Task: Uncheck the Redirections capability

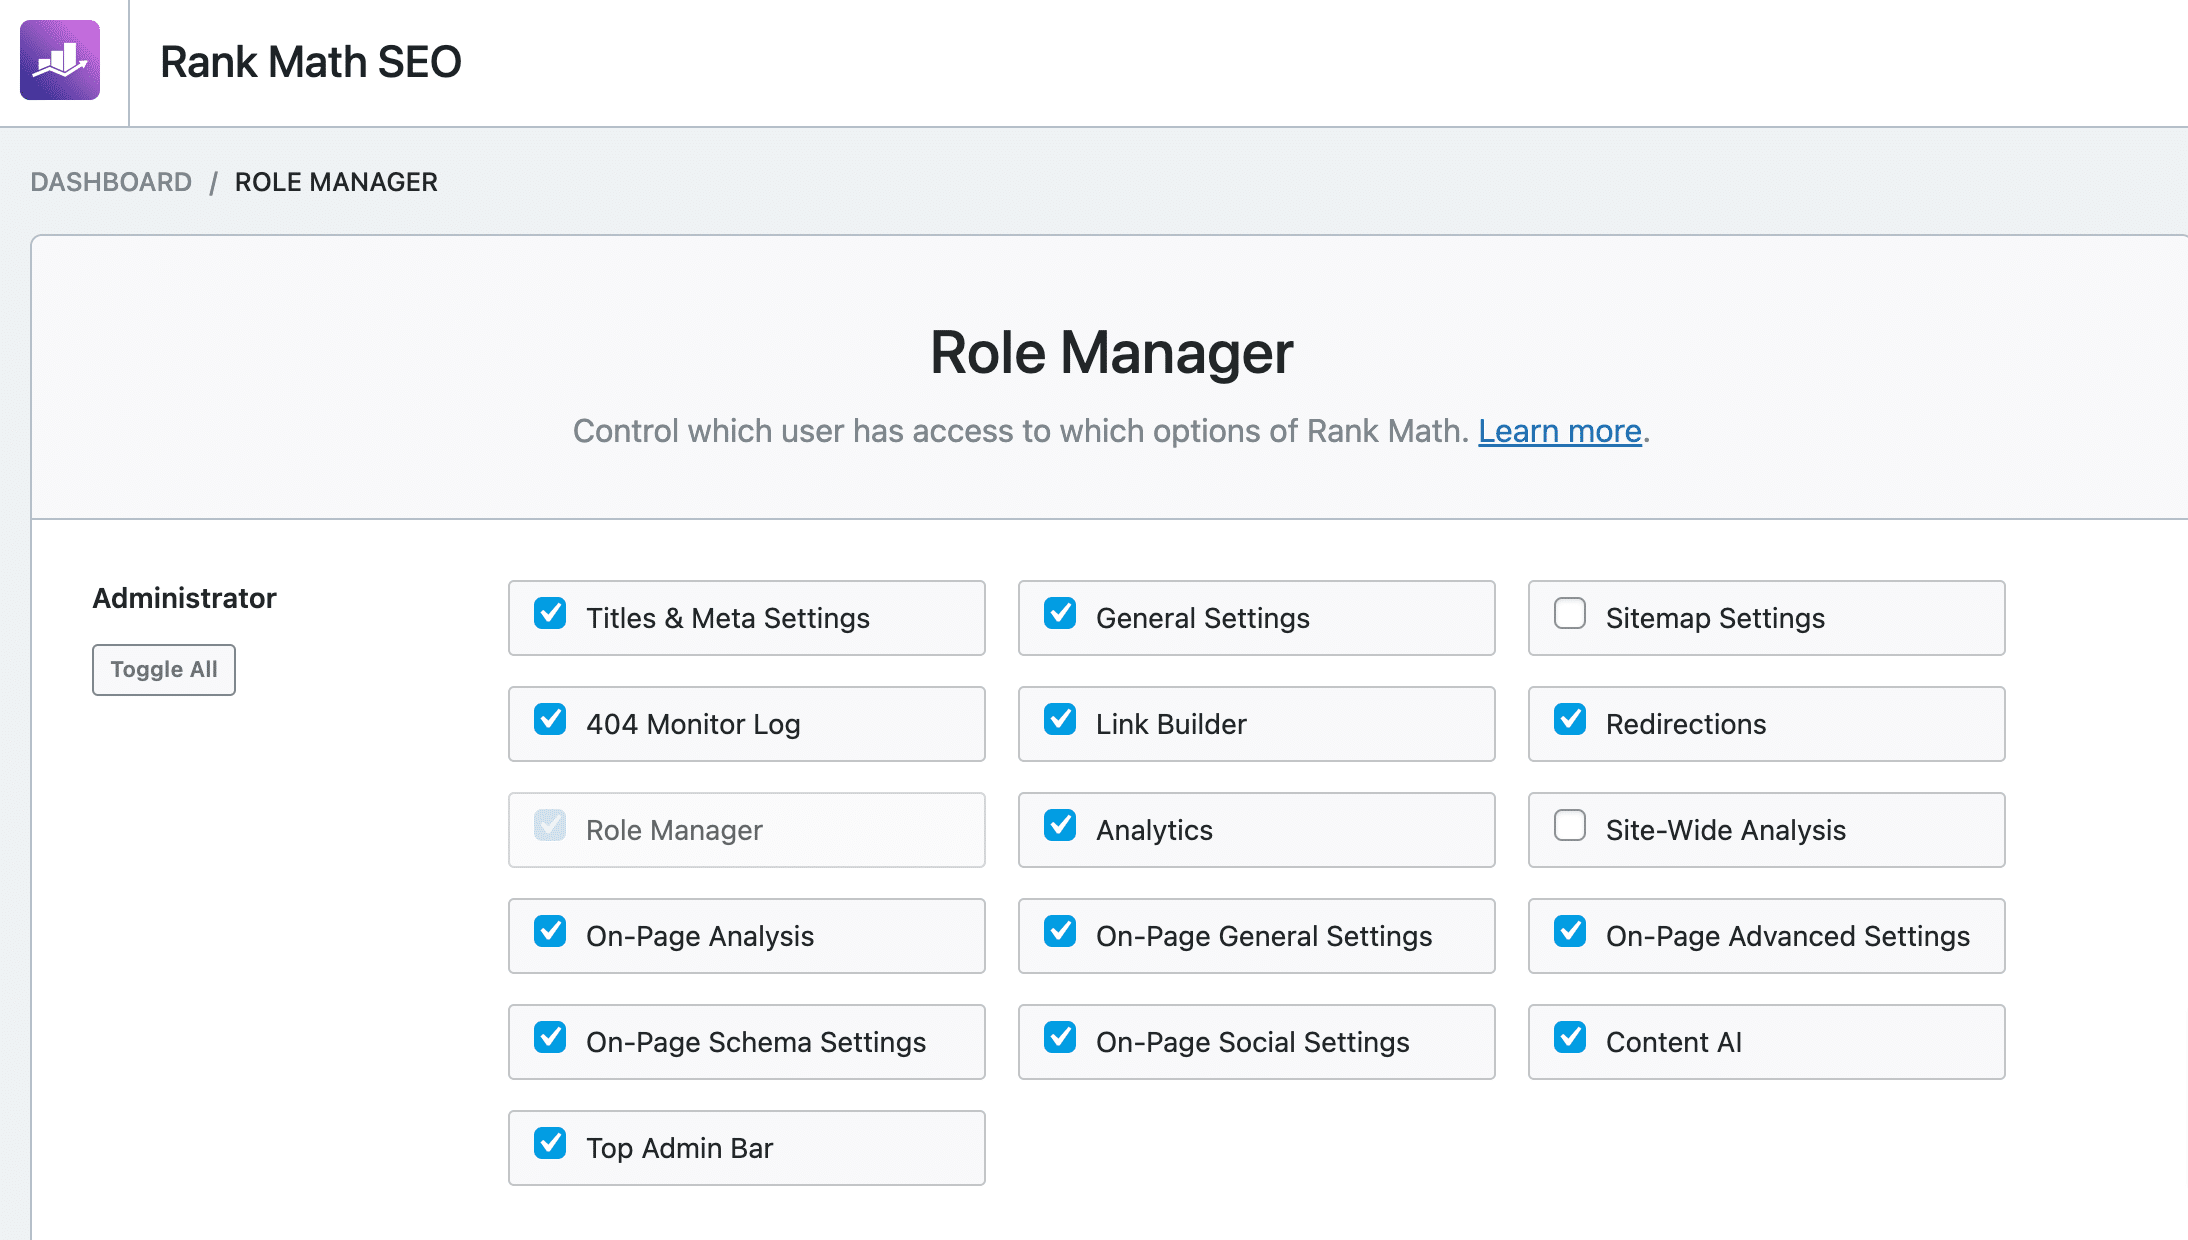Action: pyautogui.click(x=1570, y=719)
